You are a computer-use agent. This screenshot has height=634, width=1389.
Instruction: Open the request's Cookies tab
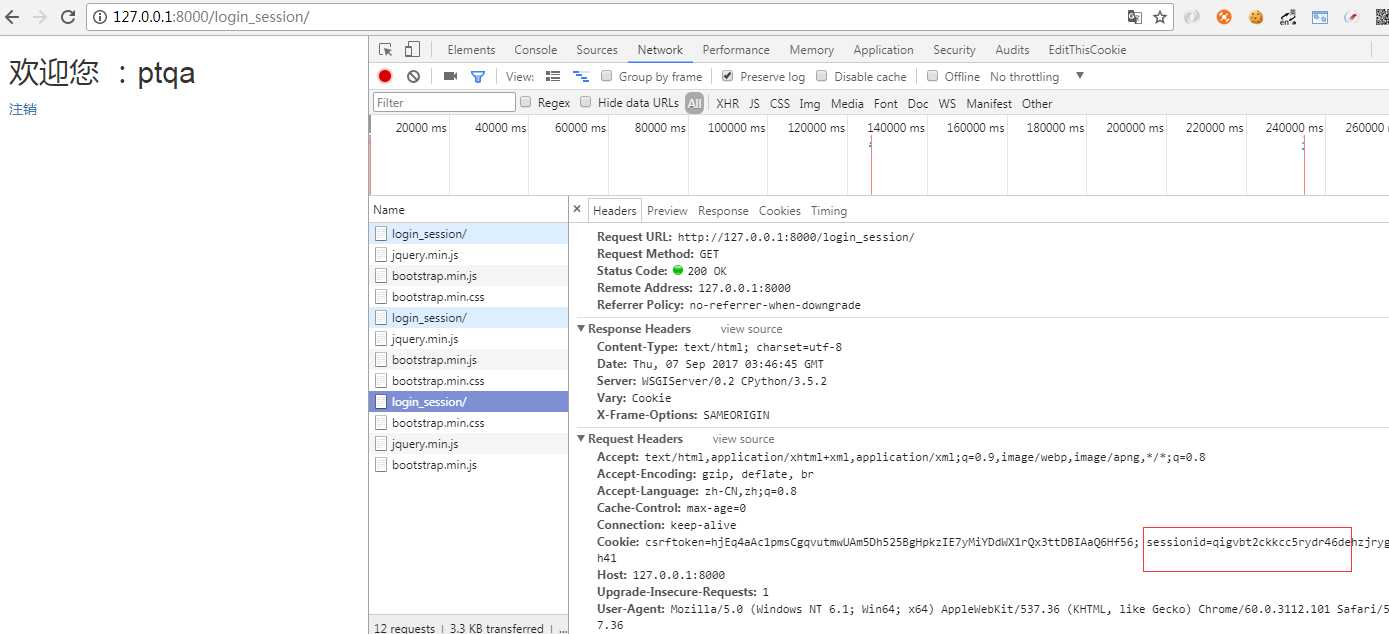(780, 211)
